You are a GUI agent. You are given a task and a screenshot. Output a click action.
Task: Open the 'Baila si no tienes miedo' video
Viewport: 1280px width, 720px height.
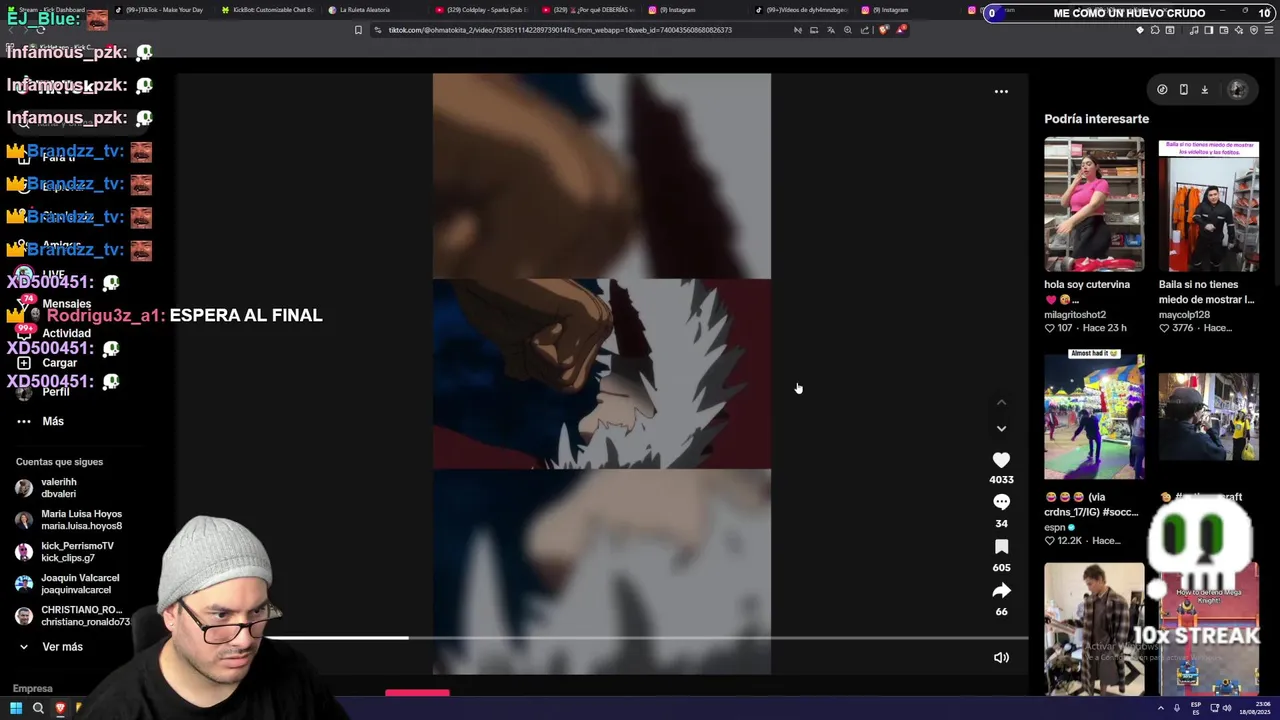click(1208, 204)
